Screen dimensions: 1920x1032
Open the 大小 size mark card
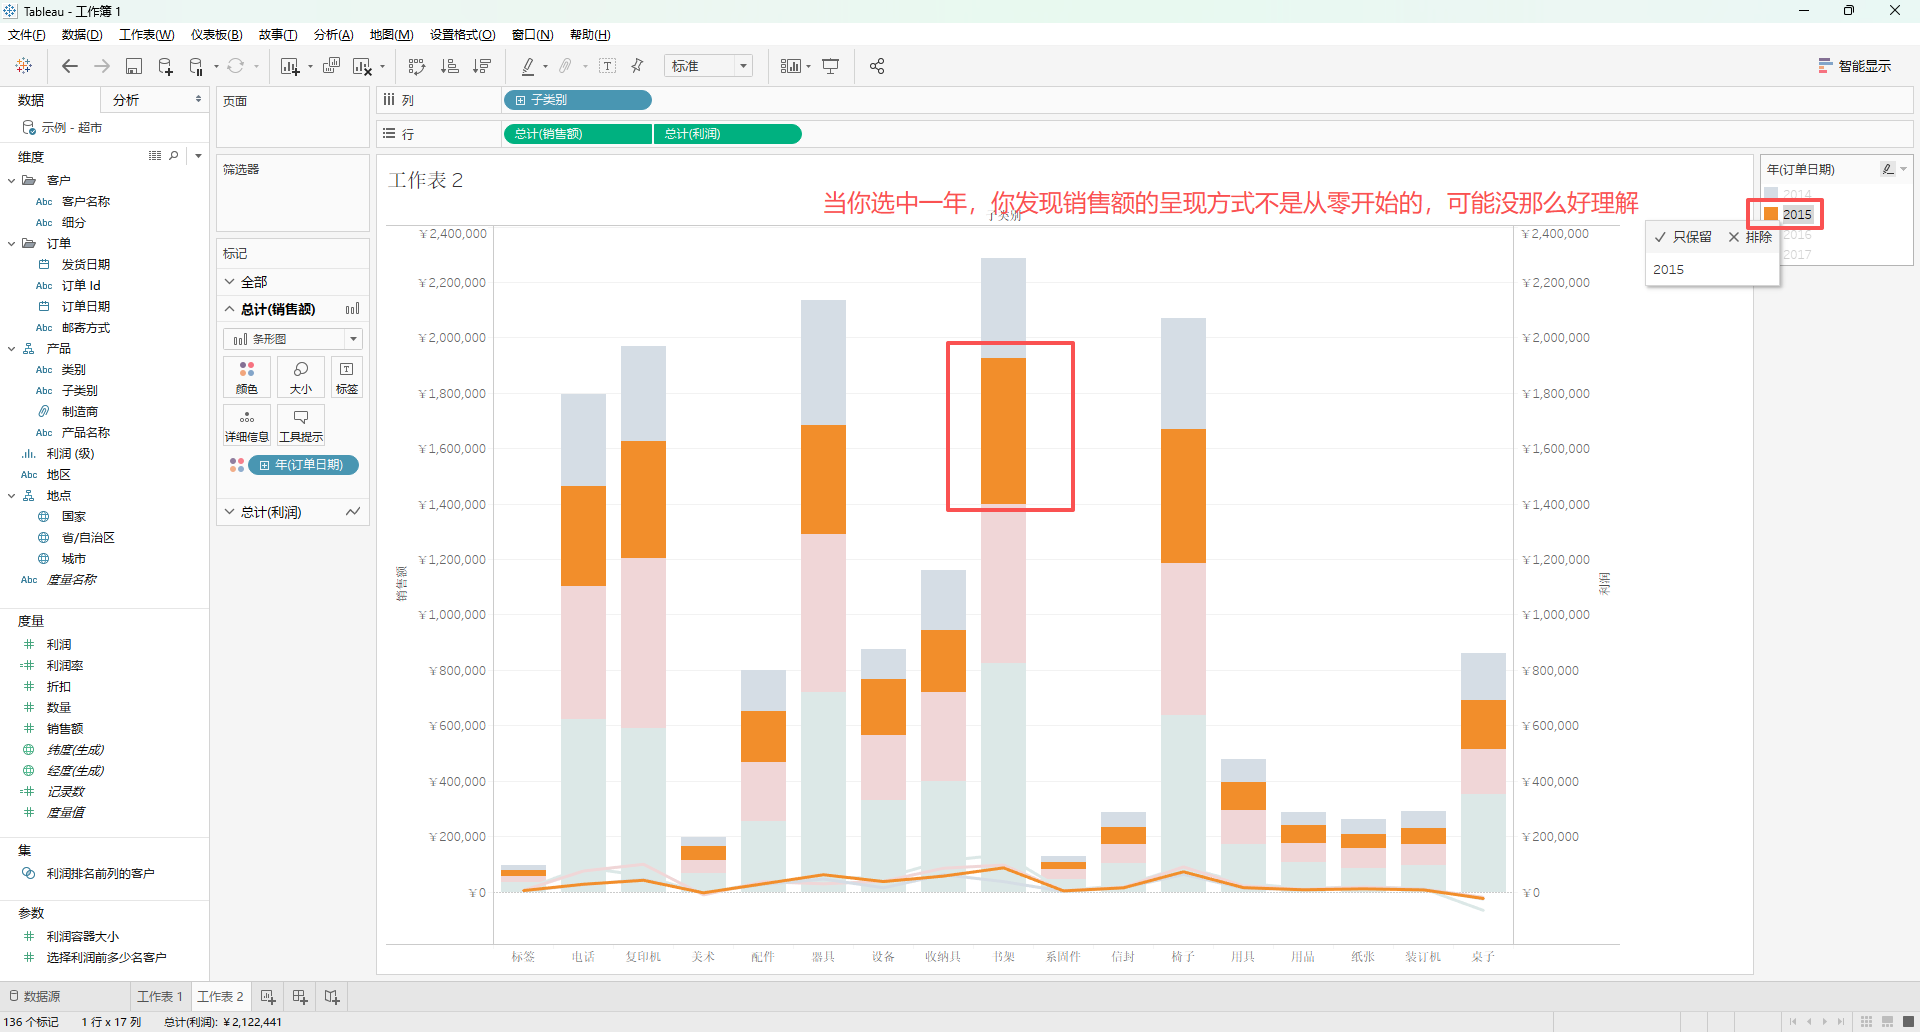click(301, 377)
